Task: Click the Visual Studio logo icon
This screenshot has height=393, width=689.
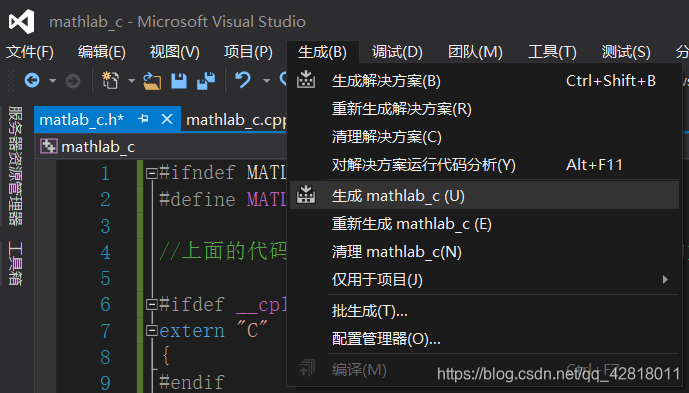Action: [x=22, y=21]
